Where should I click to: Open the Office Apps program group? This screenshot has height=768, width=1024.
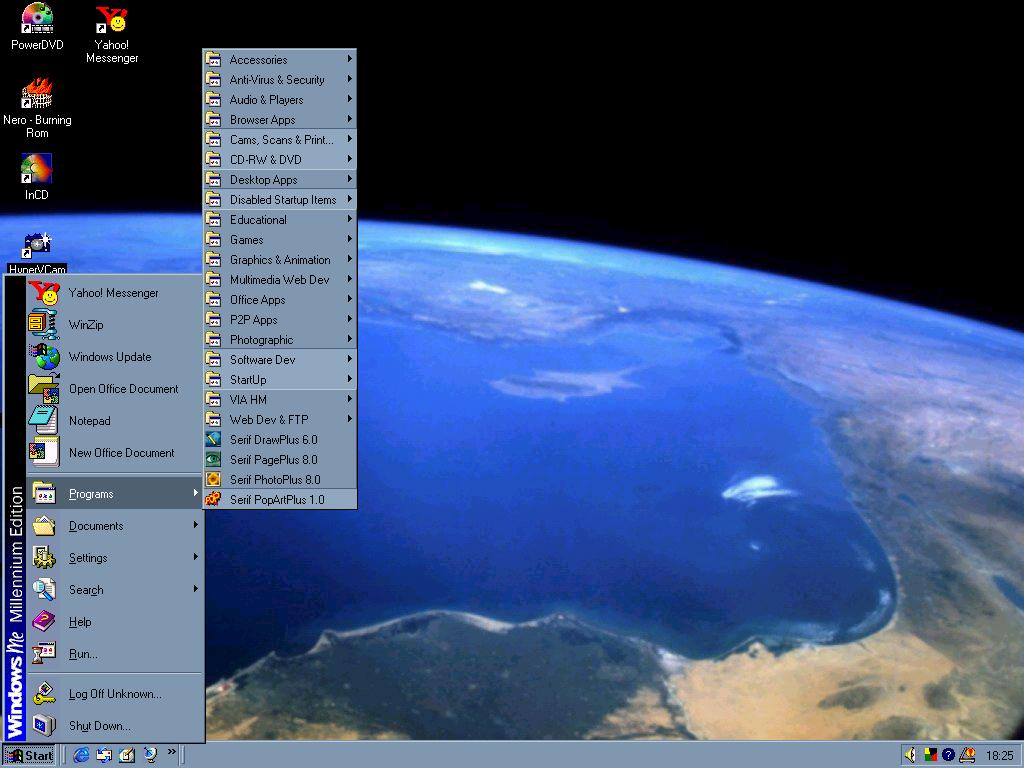[x=280, y=300]
